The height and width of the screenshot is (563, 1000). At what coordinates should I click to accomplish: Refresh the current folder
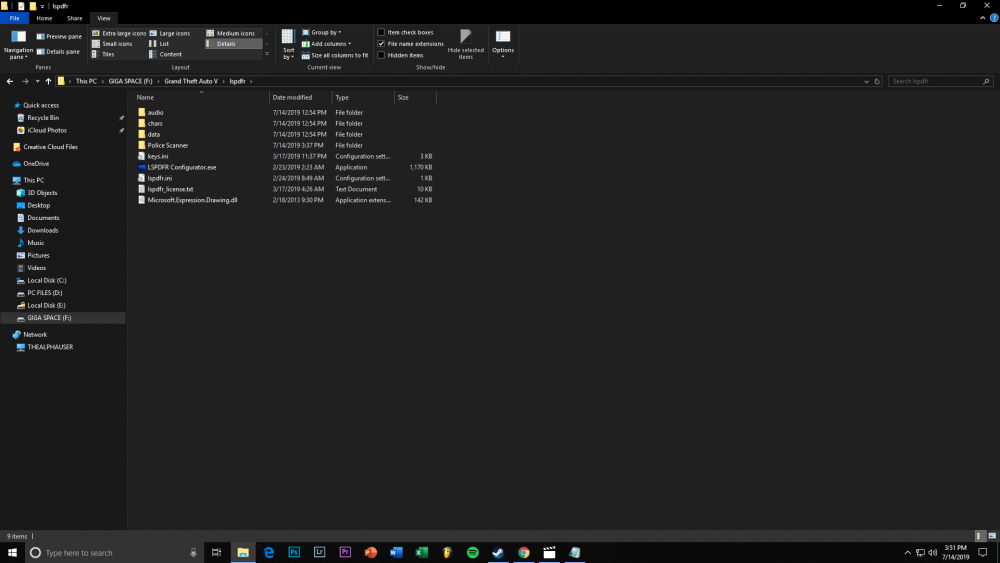pos(877,82)
